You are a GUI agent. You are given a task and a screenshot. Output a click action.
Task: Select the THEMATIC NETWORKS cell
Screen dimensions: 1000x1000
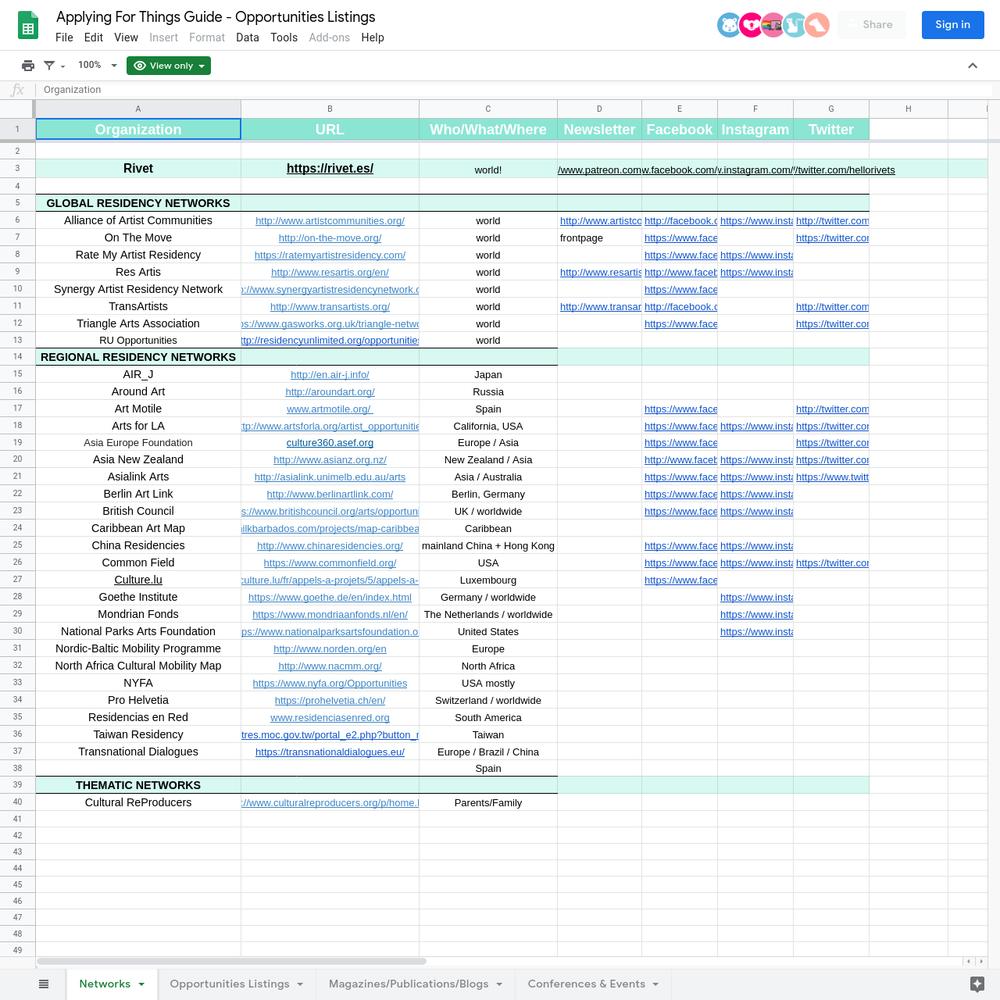point(138,785)
